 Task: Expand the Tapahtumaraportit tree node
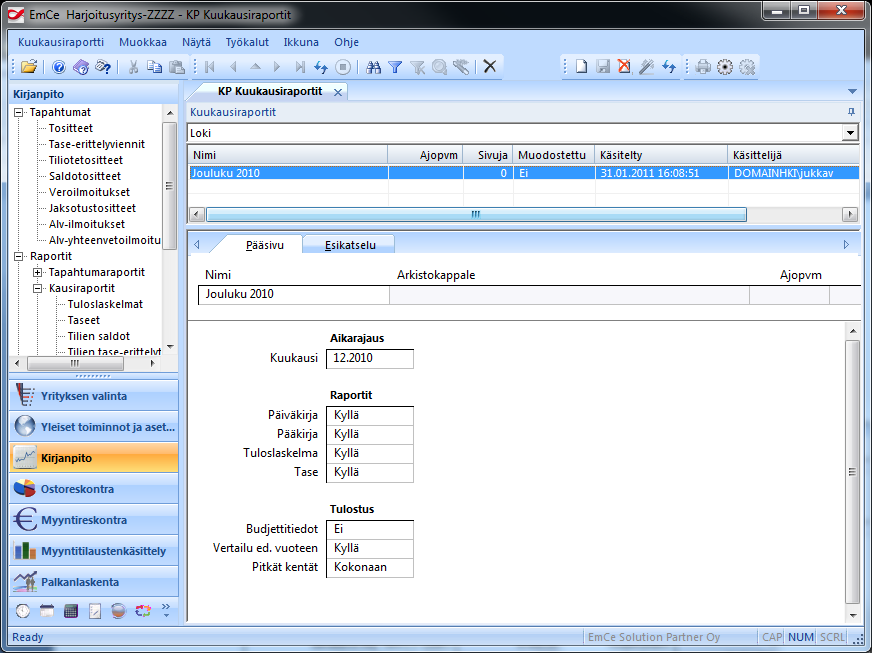click(x=37, y=273)
